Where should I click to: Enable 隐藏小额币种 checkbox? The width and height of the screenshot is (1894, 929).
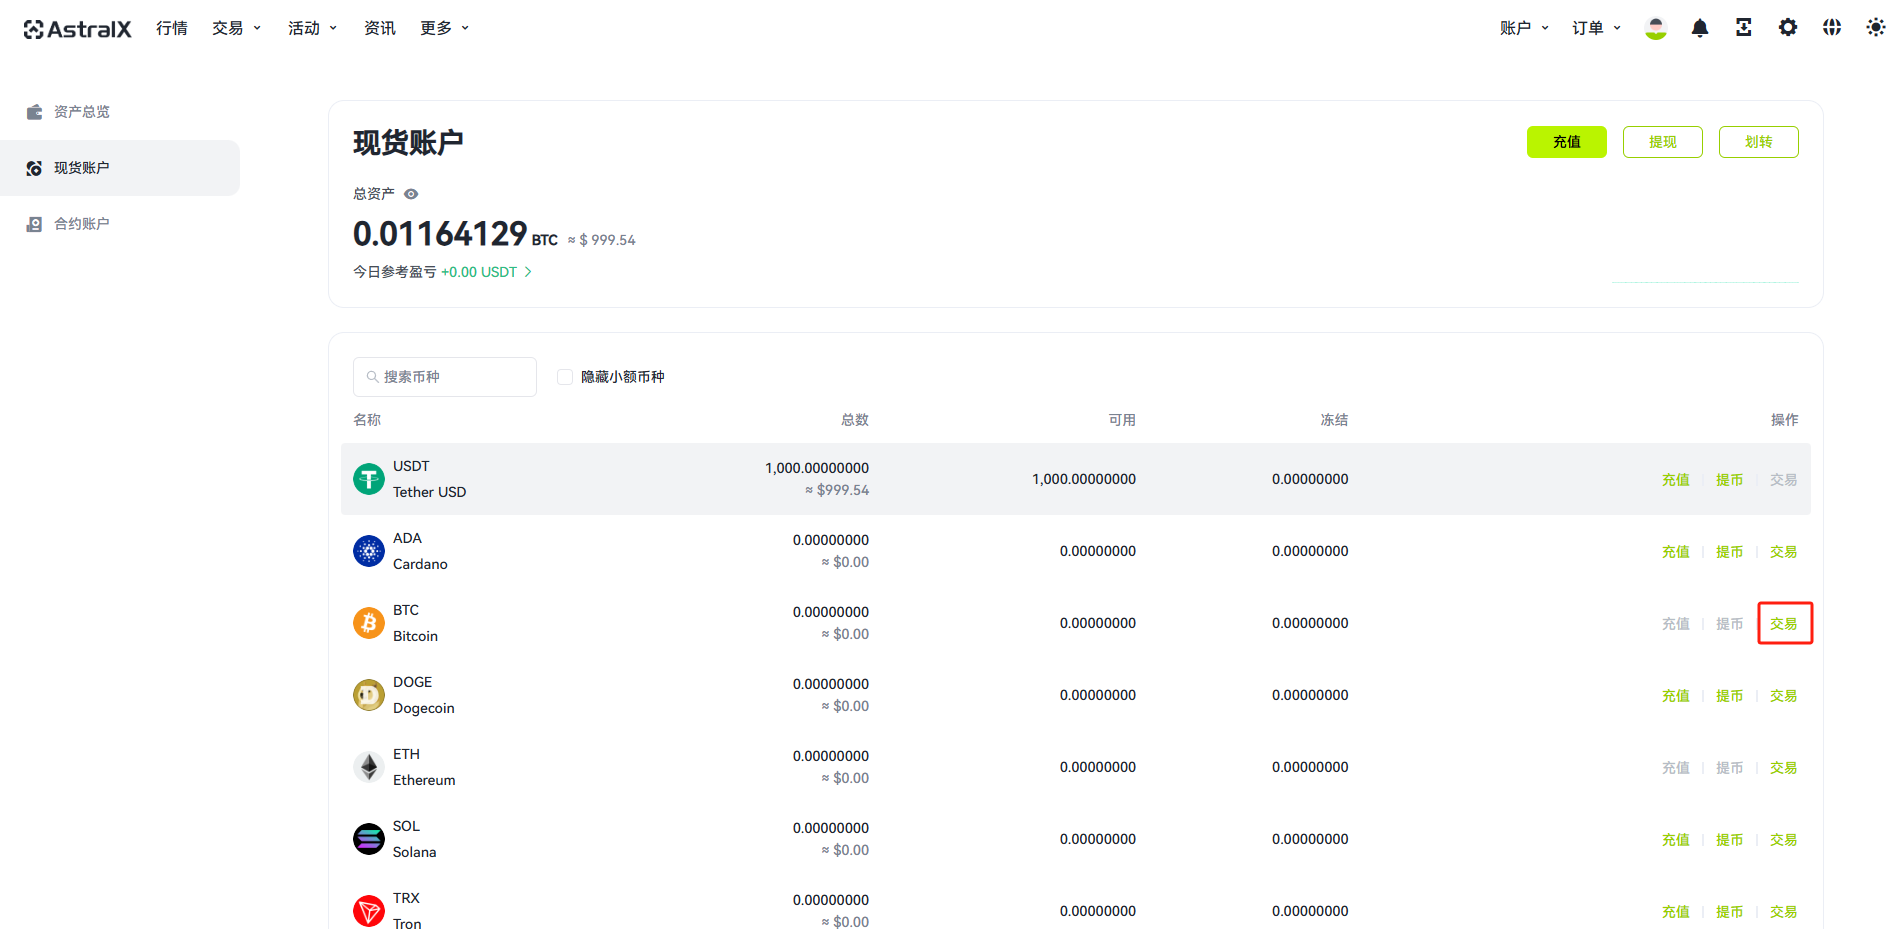pyautogui.click(x=565, y=377)
